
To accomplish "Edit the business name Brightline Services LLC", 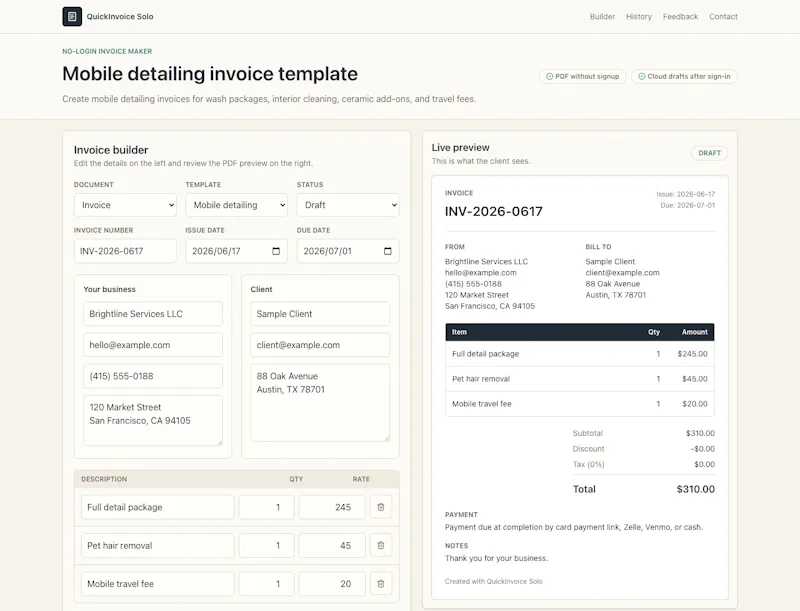I will click(153, 314).
